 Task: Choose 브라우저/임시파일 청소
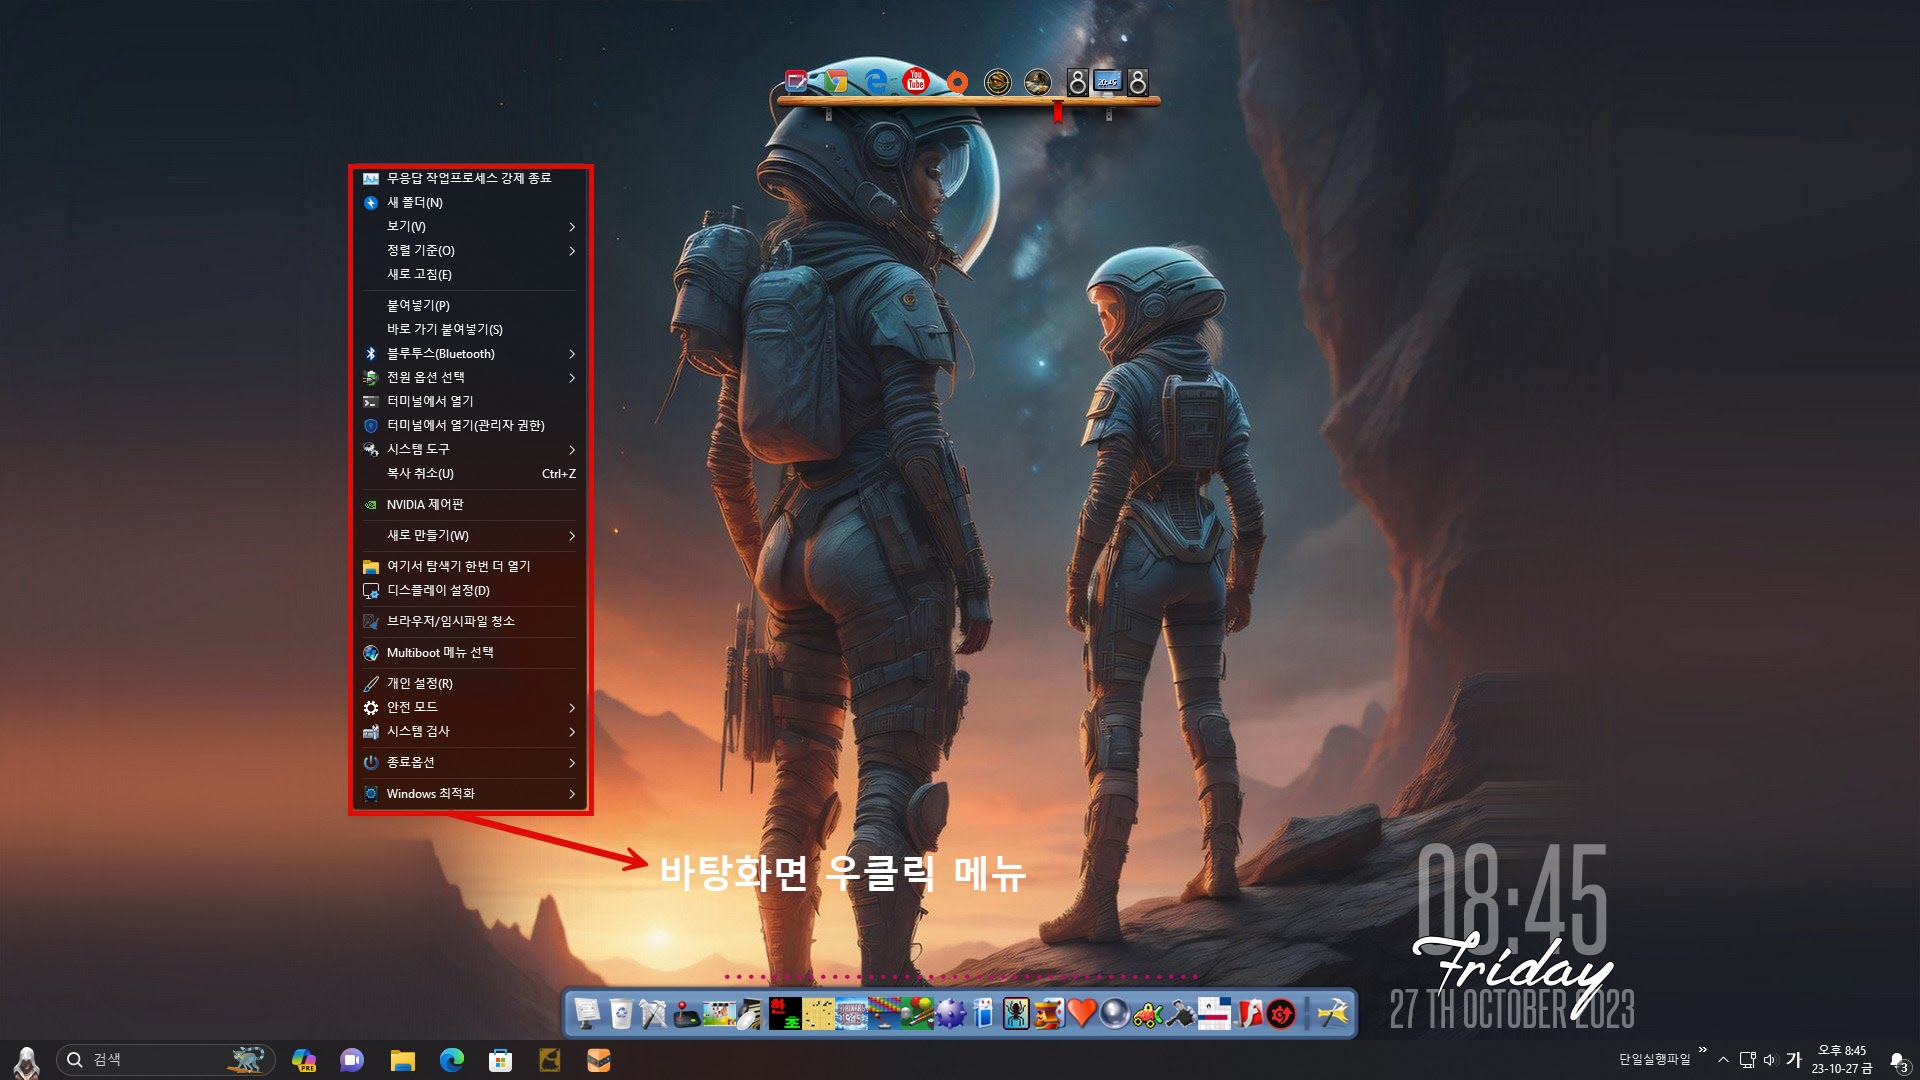tap(469, 621)
